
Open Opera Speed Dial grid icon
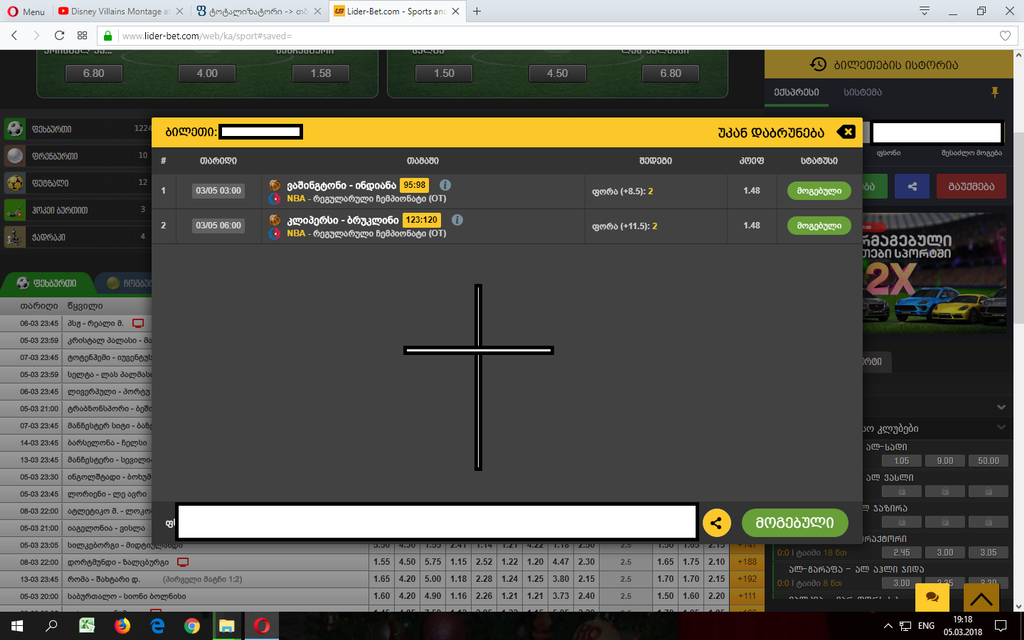[82, 35]
